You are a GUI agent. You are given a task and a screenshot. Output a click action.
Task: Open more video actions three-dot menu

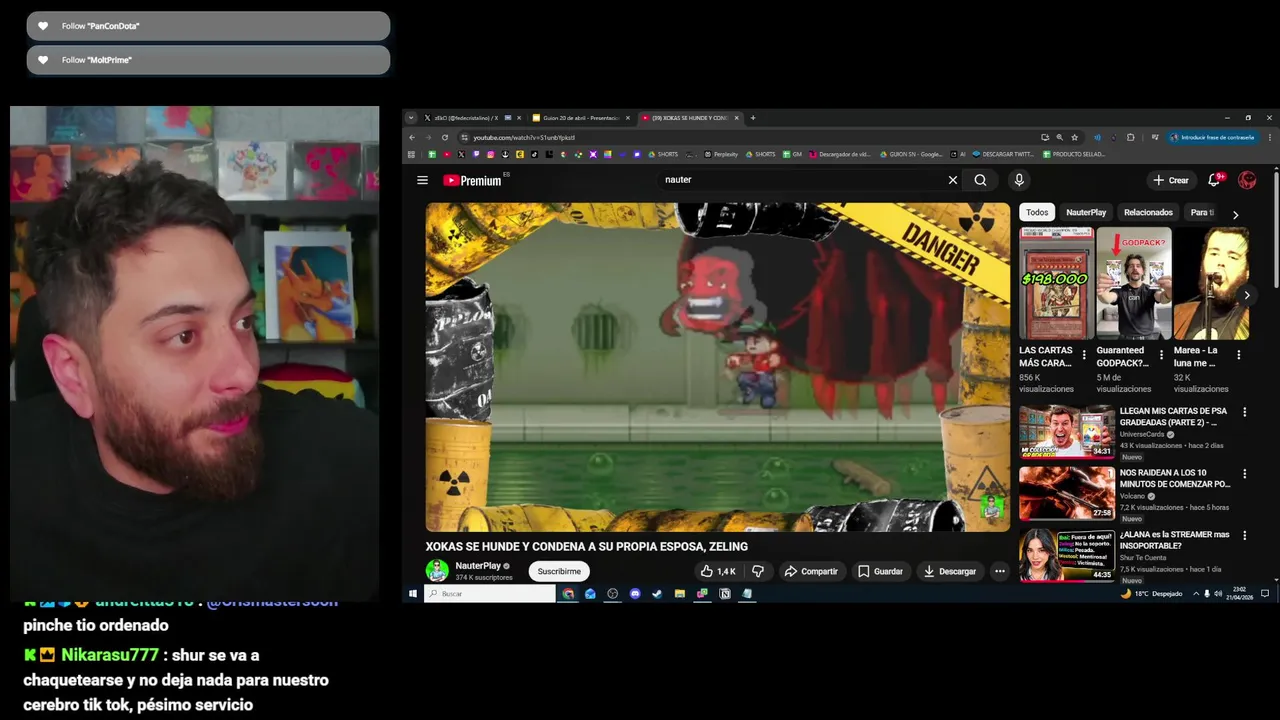999,571
